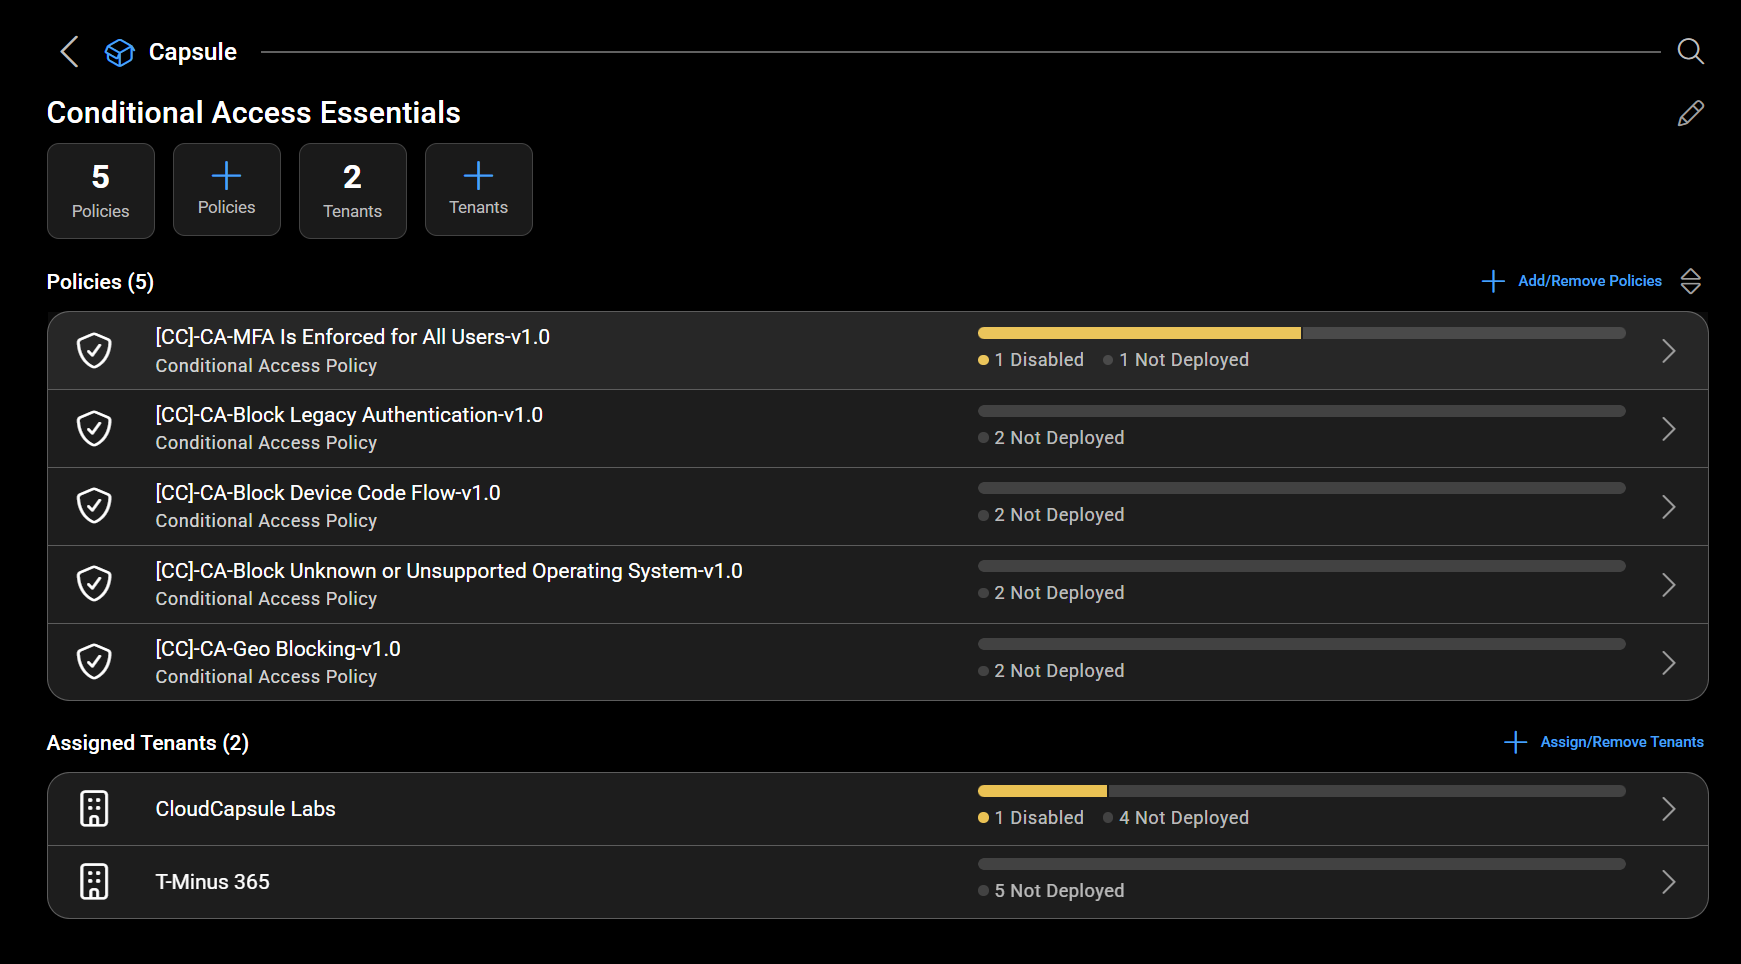Click building icon for CloudCapsule Labs
The image size is (1741, 964).
94,809
